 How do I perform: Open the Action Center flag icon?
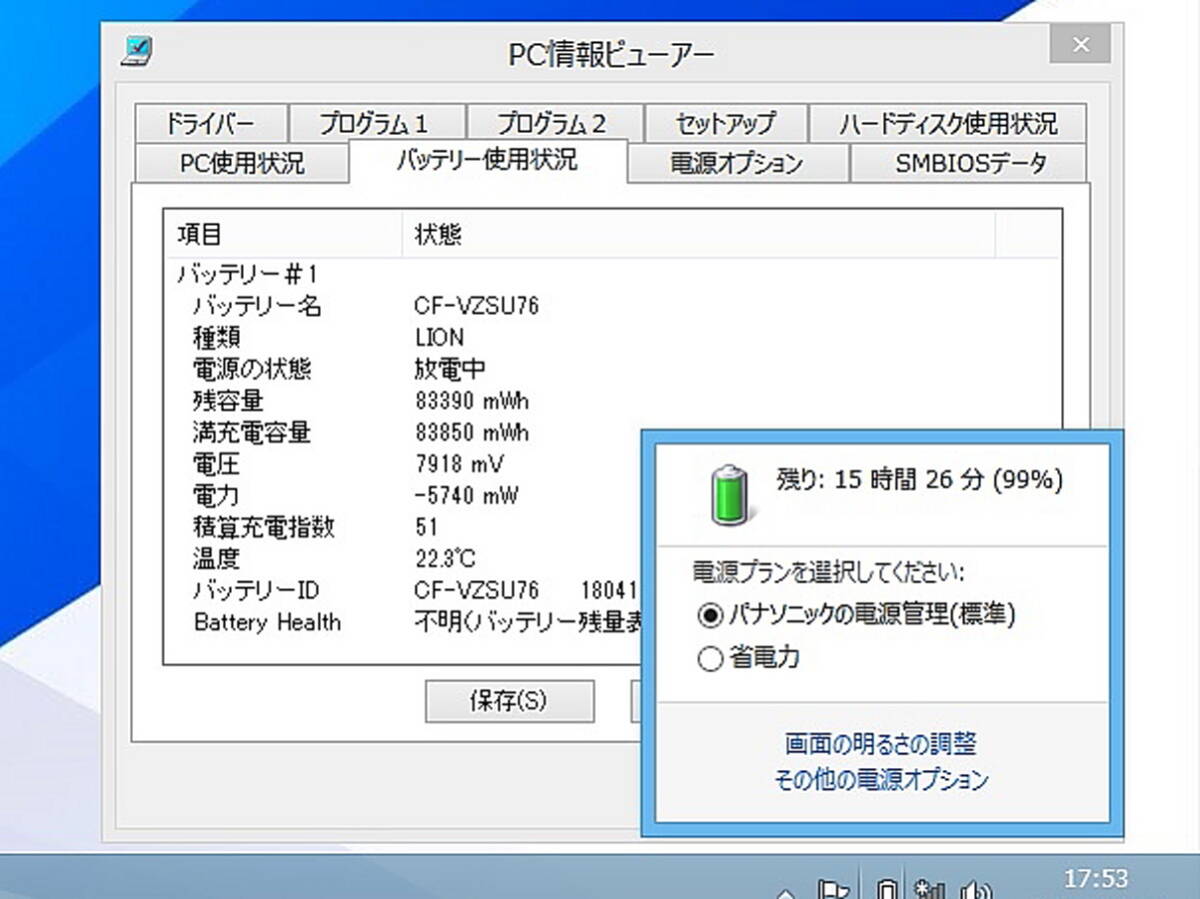pos(833,889)
